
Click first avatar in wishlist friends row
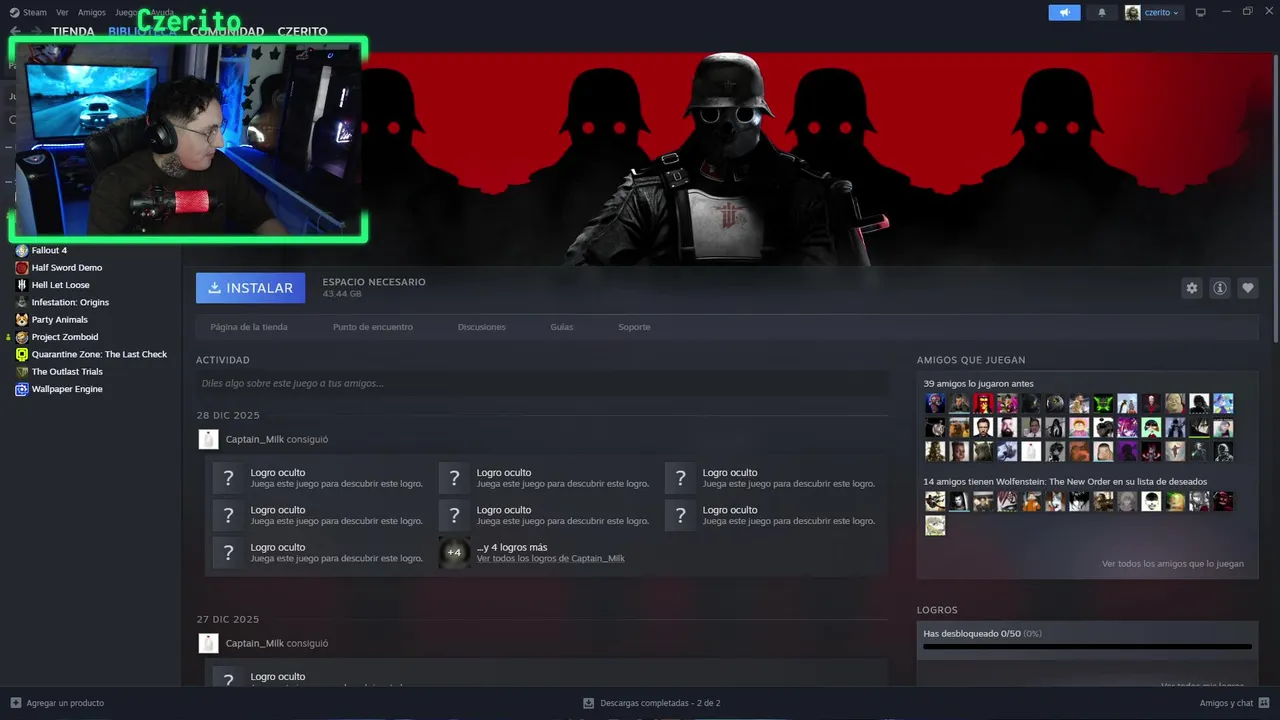935,501
